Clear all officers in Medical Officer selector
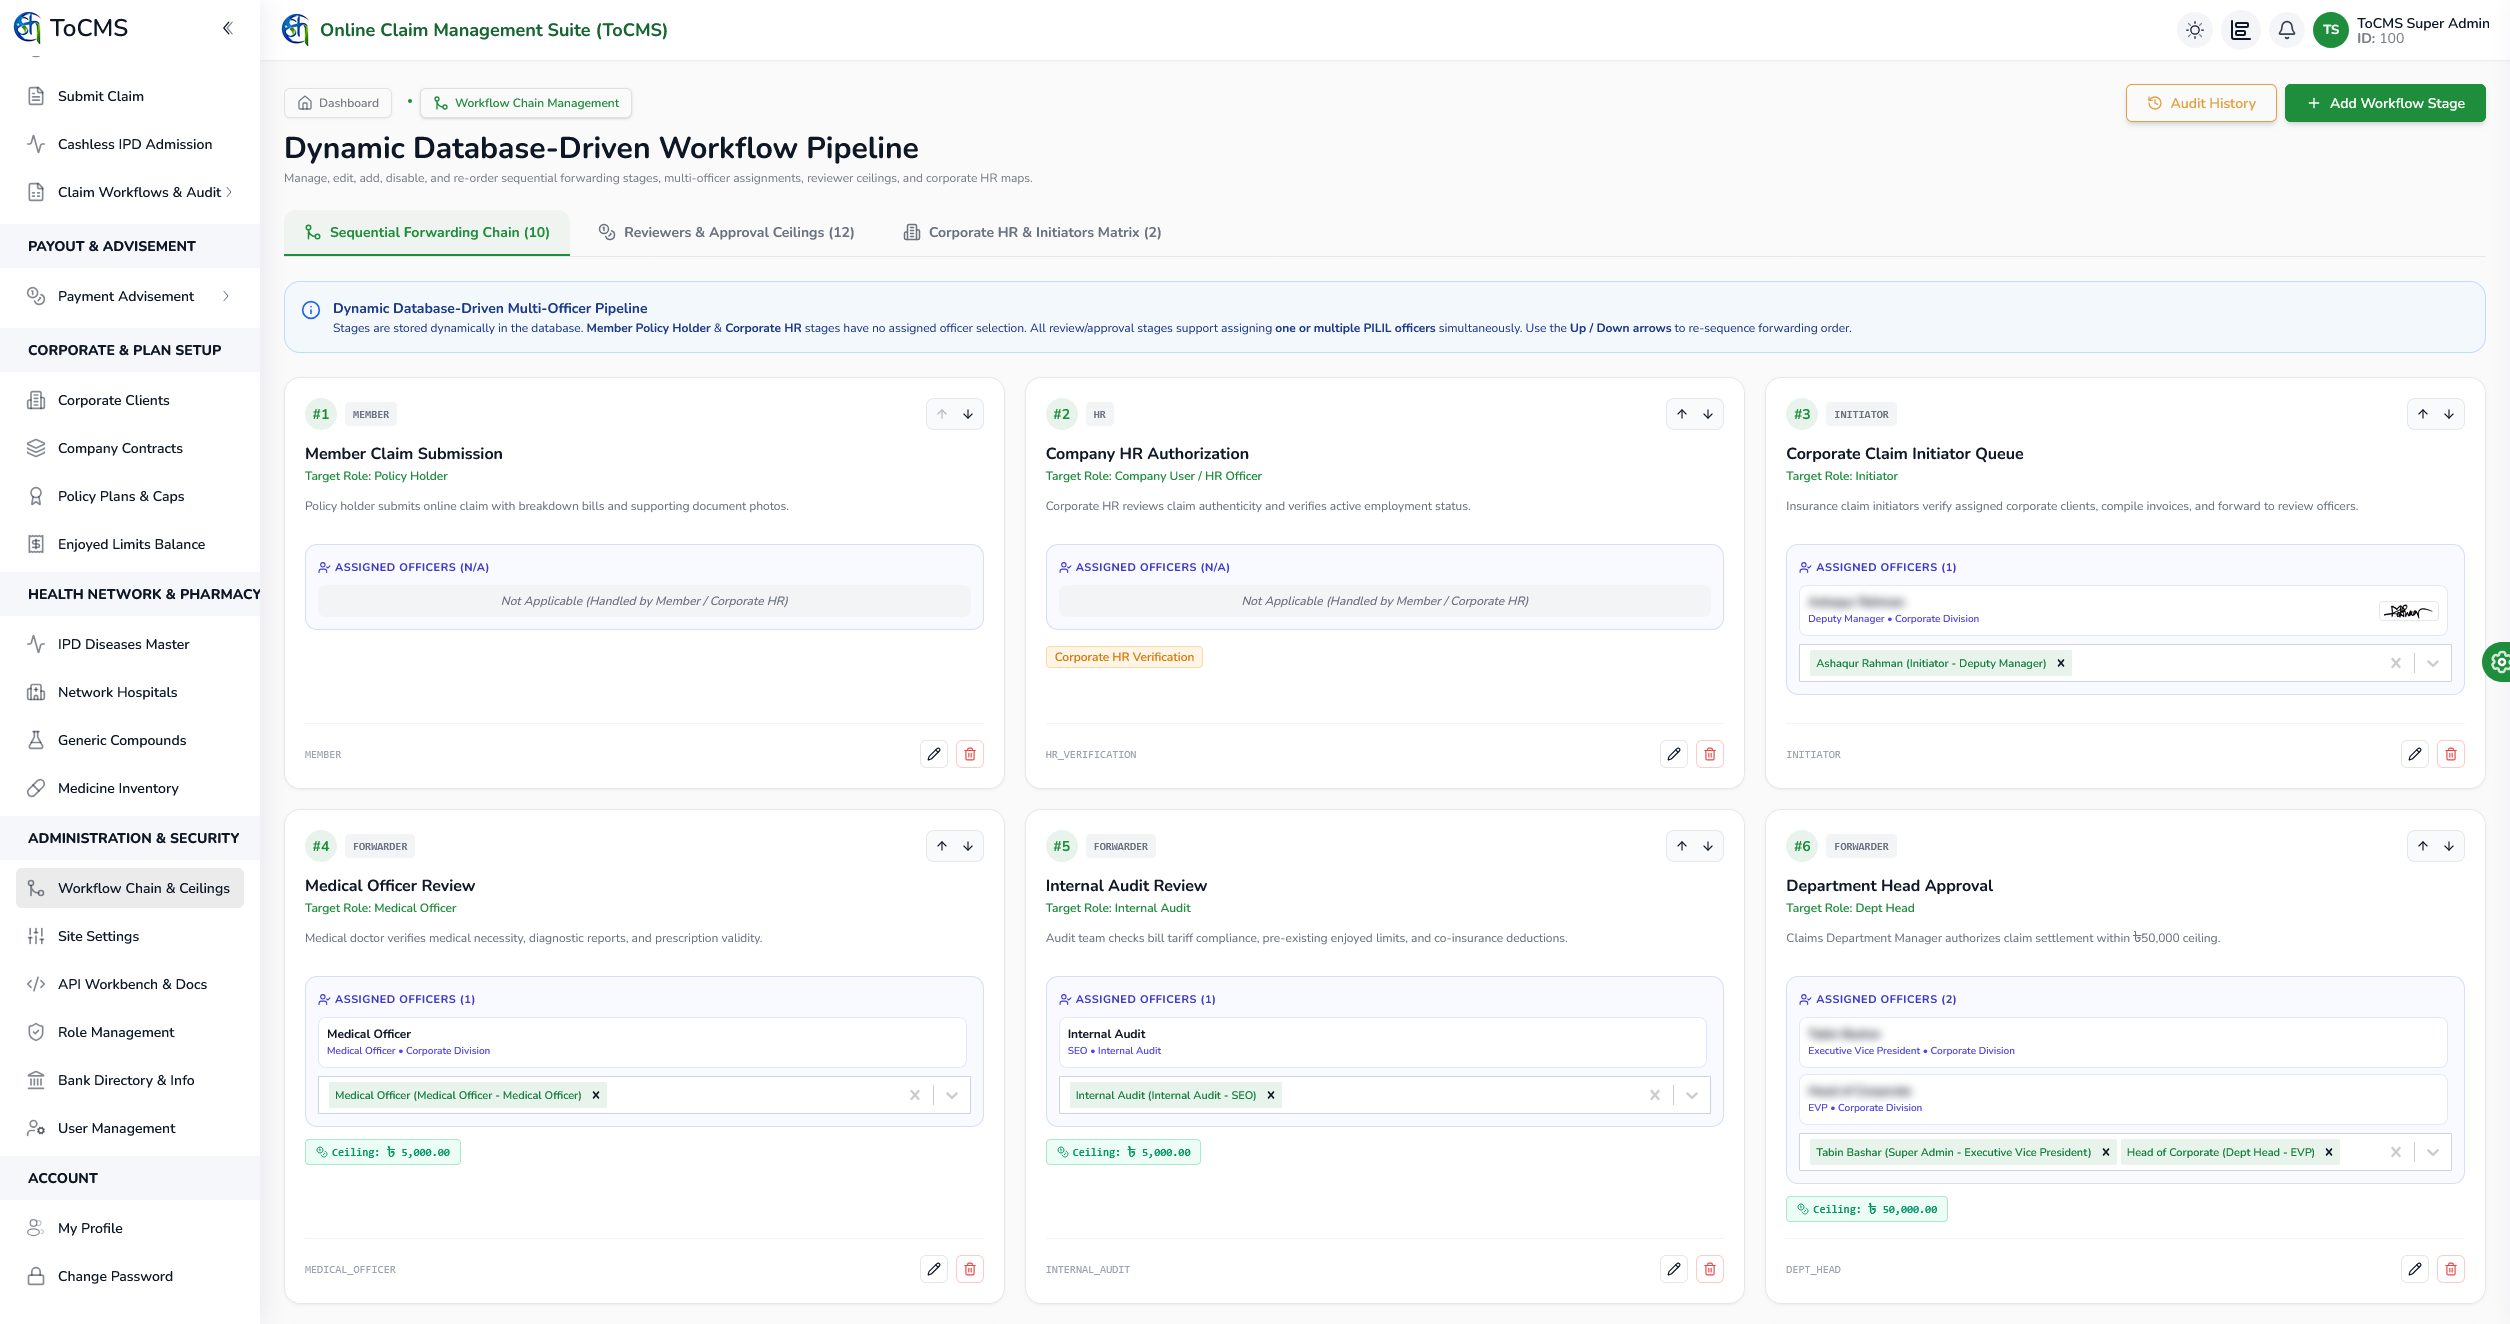Image resolution: width=2510 pixels, height=1324 pixels. tap(915, 1095)
